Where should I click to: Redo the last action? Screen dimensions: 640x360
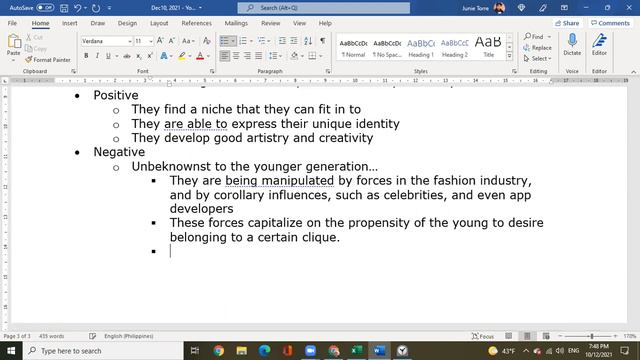[96, 8]
